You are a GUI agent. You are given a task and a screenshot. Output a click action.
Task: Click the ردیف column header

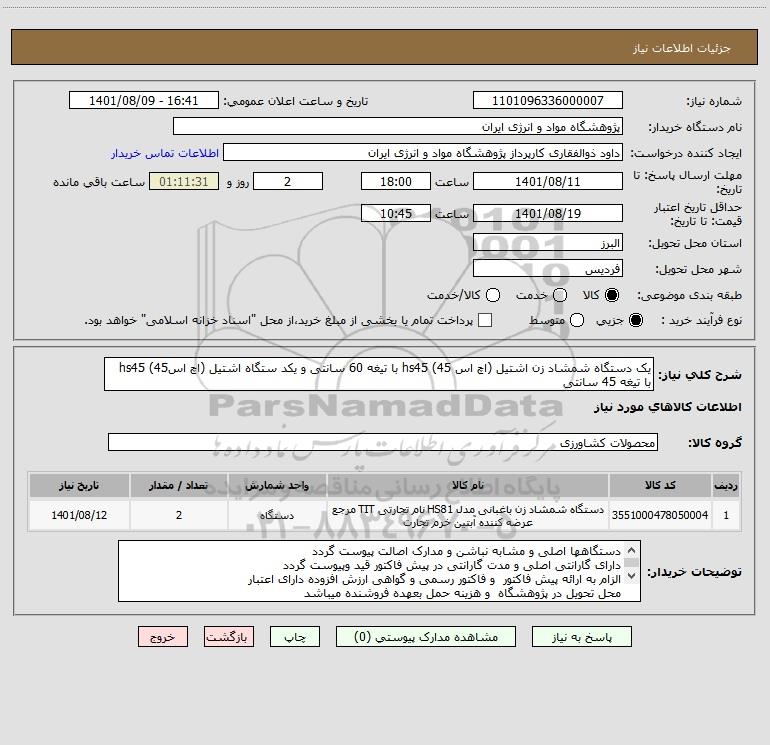[x=726, y=485]
